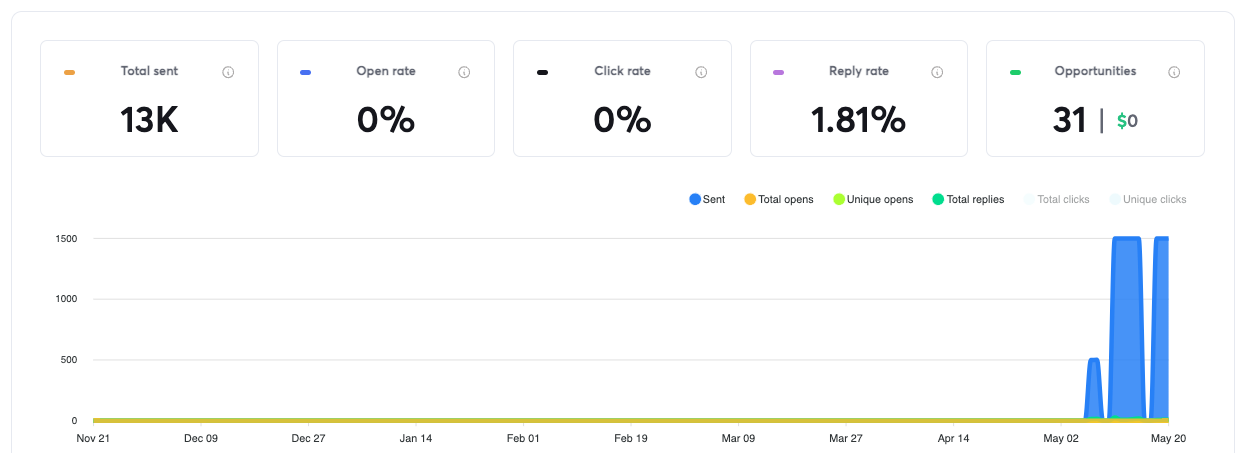Click the 31 opportunities count
This screenshot has height=453, width=1251.
pyautogui.click(x=1069, y=121)
